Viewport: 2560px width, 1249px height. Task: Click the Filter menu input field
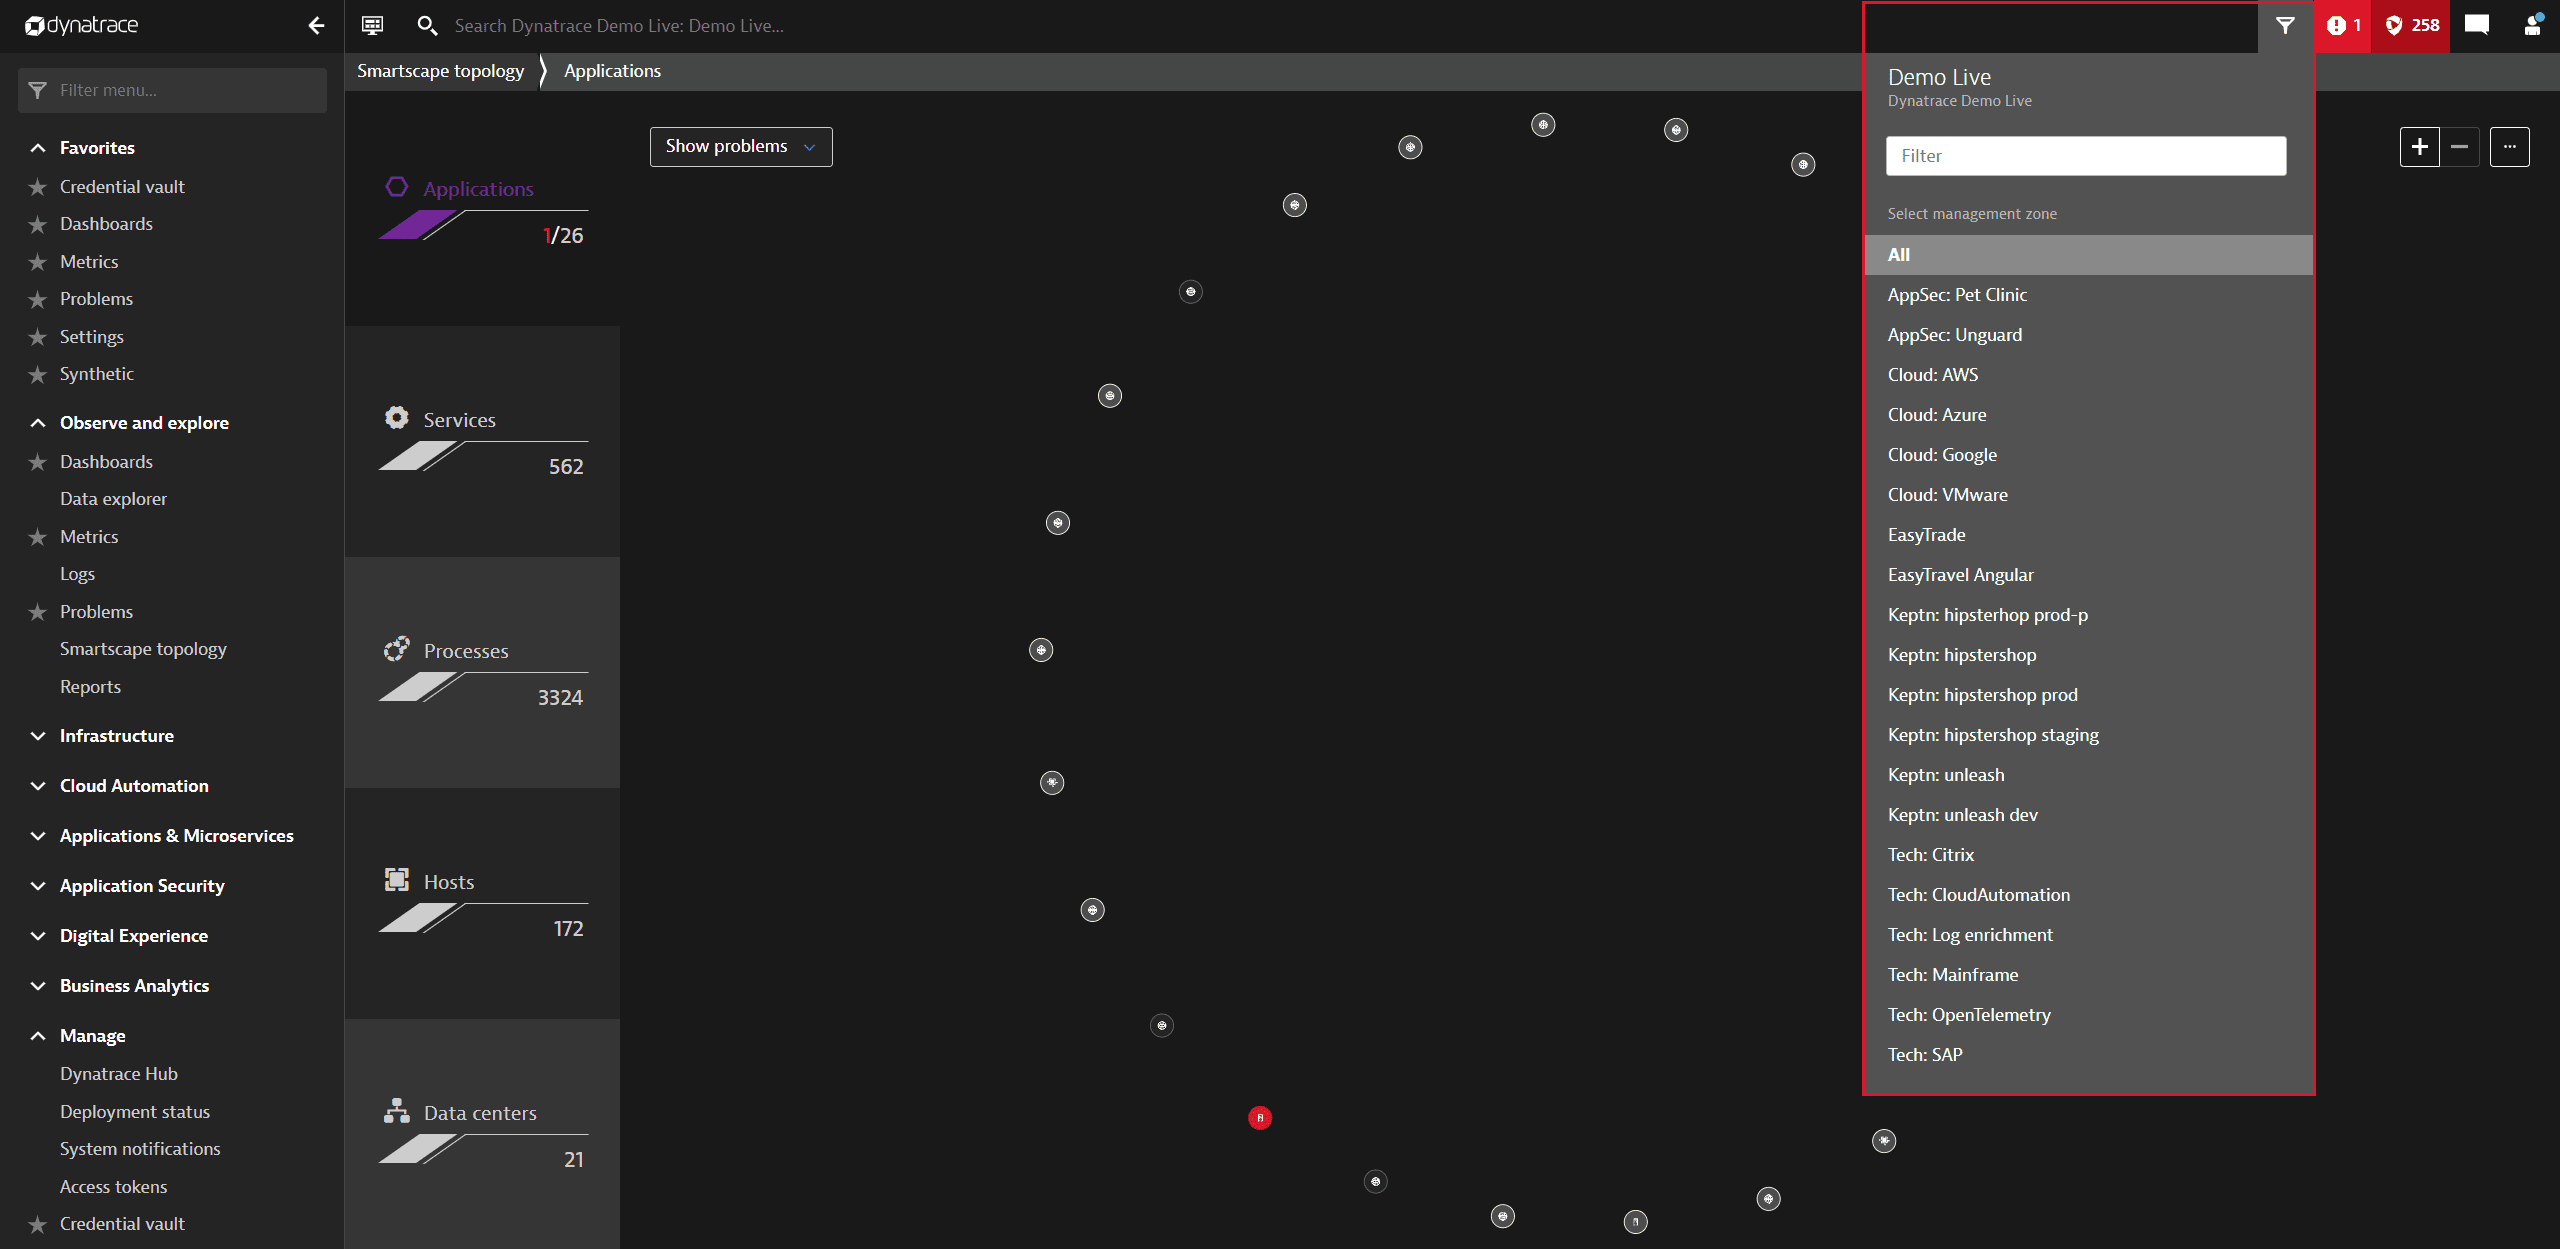172,91
